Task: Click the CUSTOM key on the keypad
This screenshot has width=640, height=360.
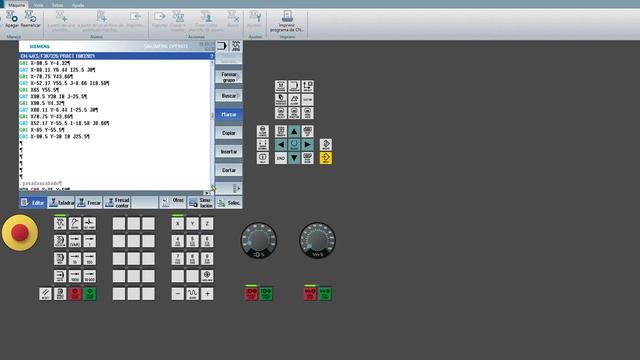Action: 307,100
